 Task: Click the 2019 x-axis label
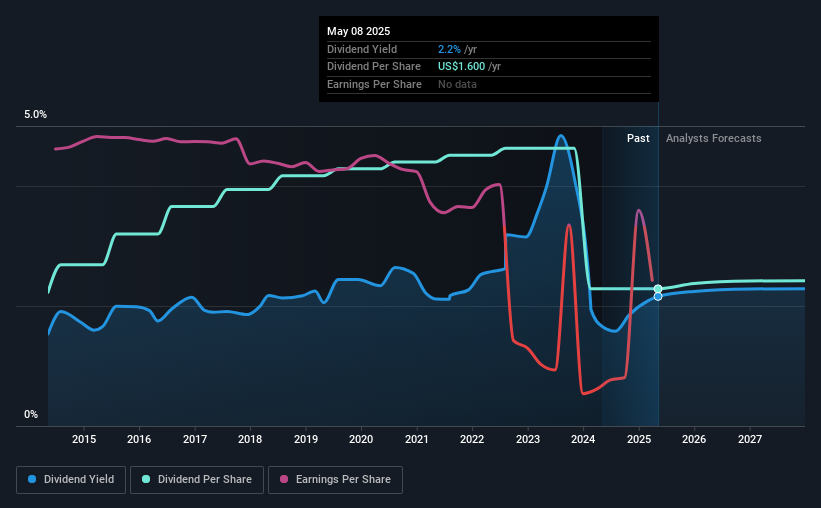(x=306, y=439)
